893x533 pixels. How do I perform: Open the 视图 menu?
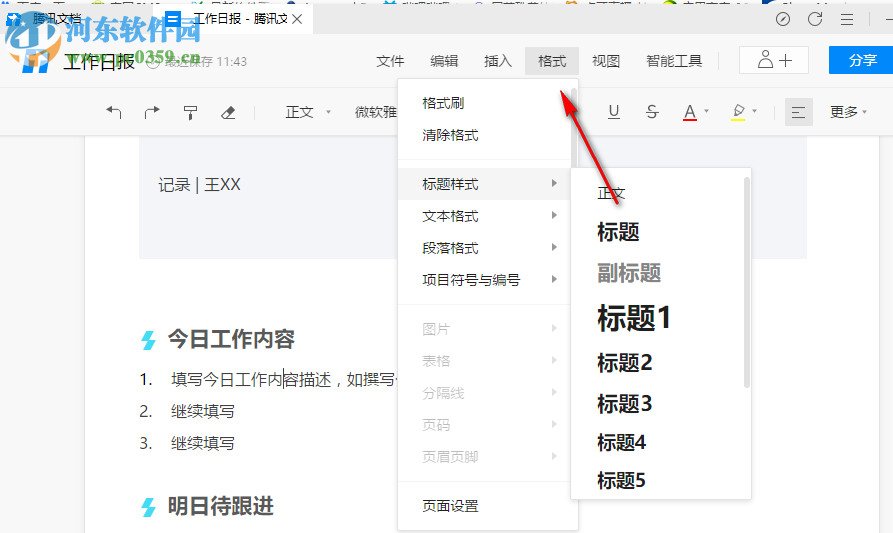tap(606, 61)
